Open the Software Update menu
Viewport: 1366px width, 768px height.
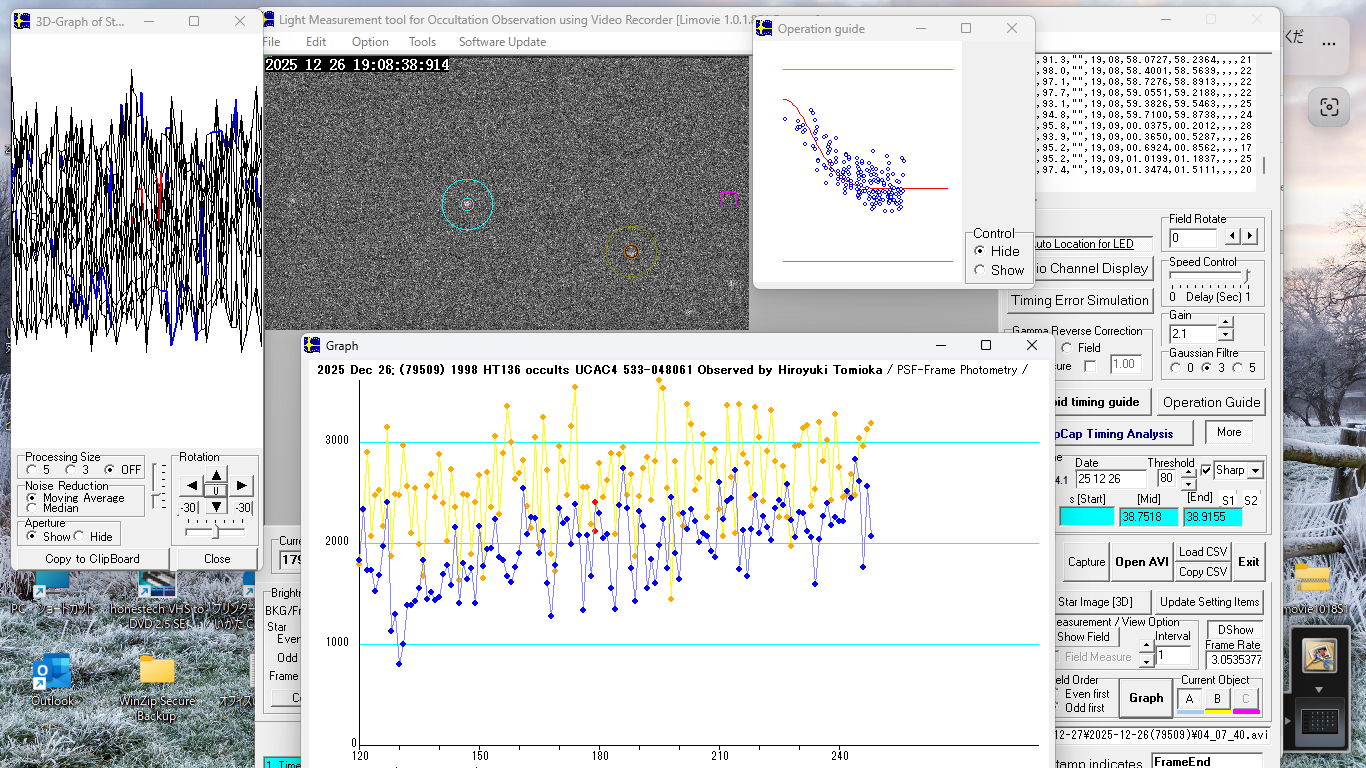pyautogui.click(x=502, y=42)
